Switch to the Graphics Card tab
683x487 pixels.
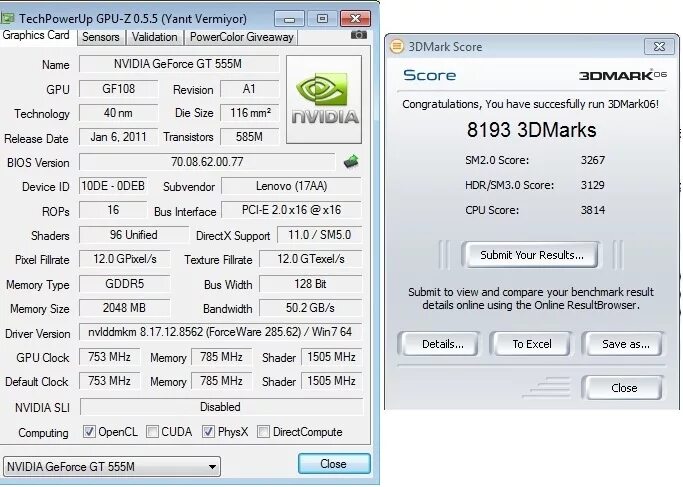[37, 36]
